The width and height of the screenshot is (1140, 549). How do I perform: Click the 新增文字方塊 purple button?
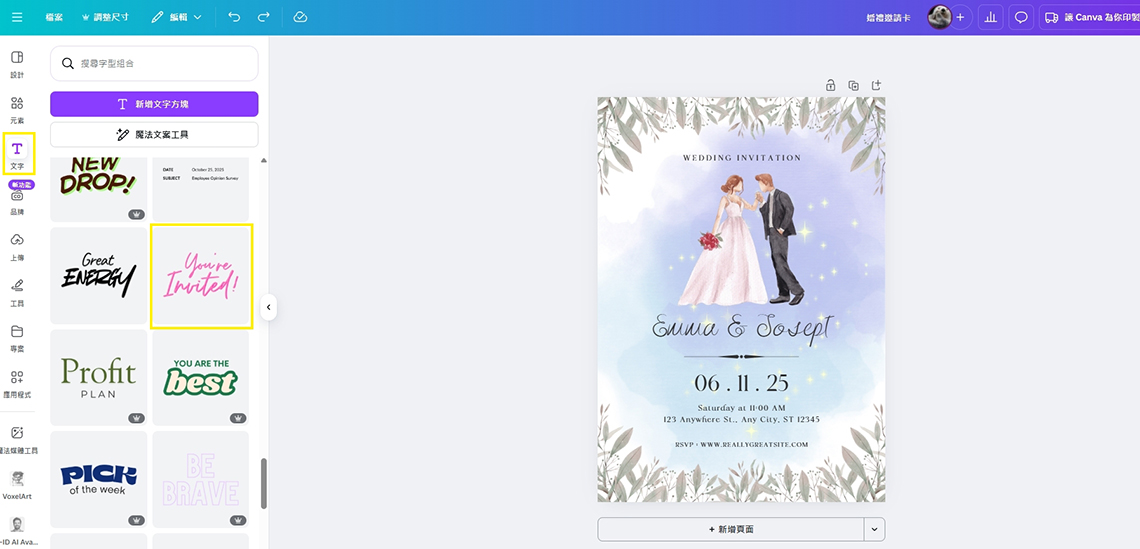point(154,104)
